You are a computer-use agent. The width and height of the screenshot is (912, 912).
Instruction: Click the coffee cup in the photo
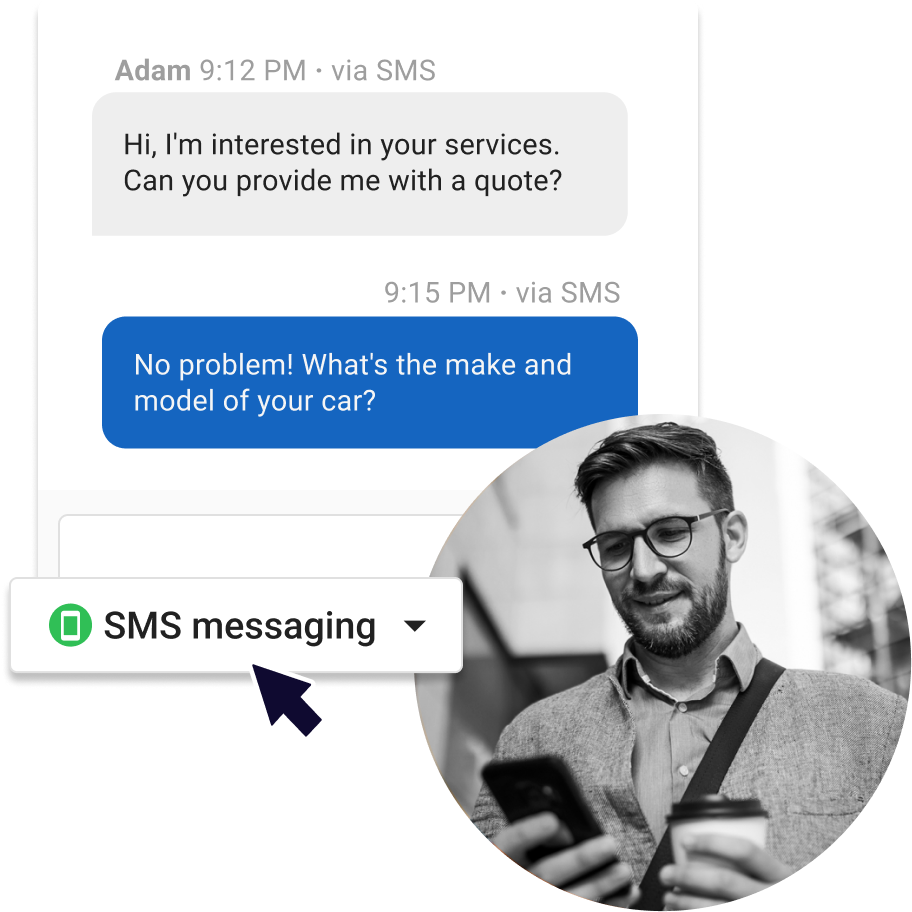pyautogui.click(x=717, y=838)
